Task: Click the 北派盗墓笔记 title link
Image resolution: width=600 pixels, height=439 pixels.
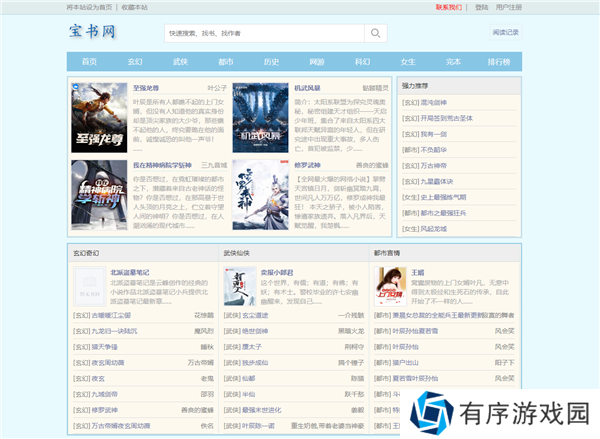Action: point(130,273)
